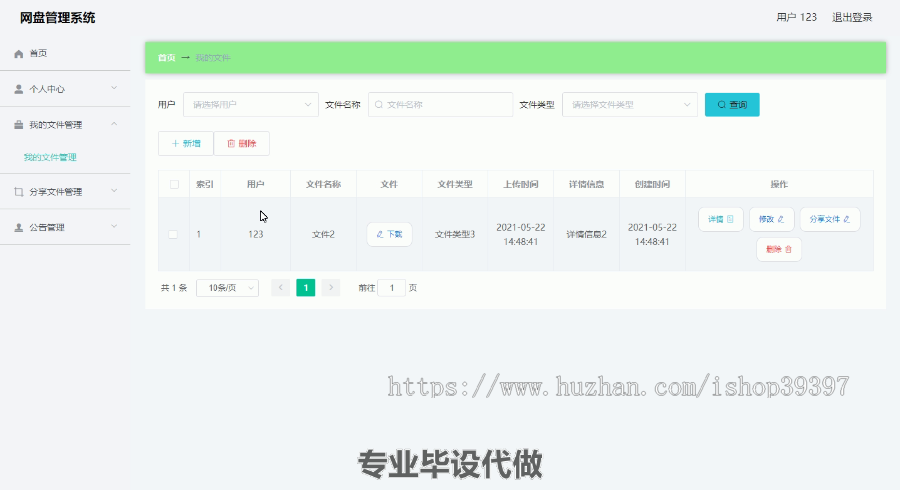
Task: Open the 10条/页 page size dropdown
Action: pyautogui.click(x=227, y=287)
